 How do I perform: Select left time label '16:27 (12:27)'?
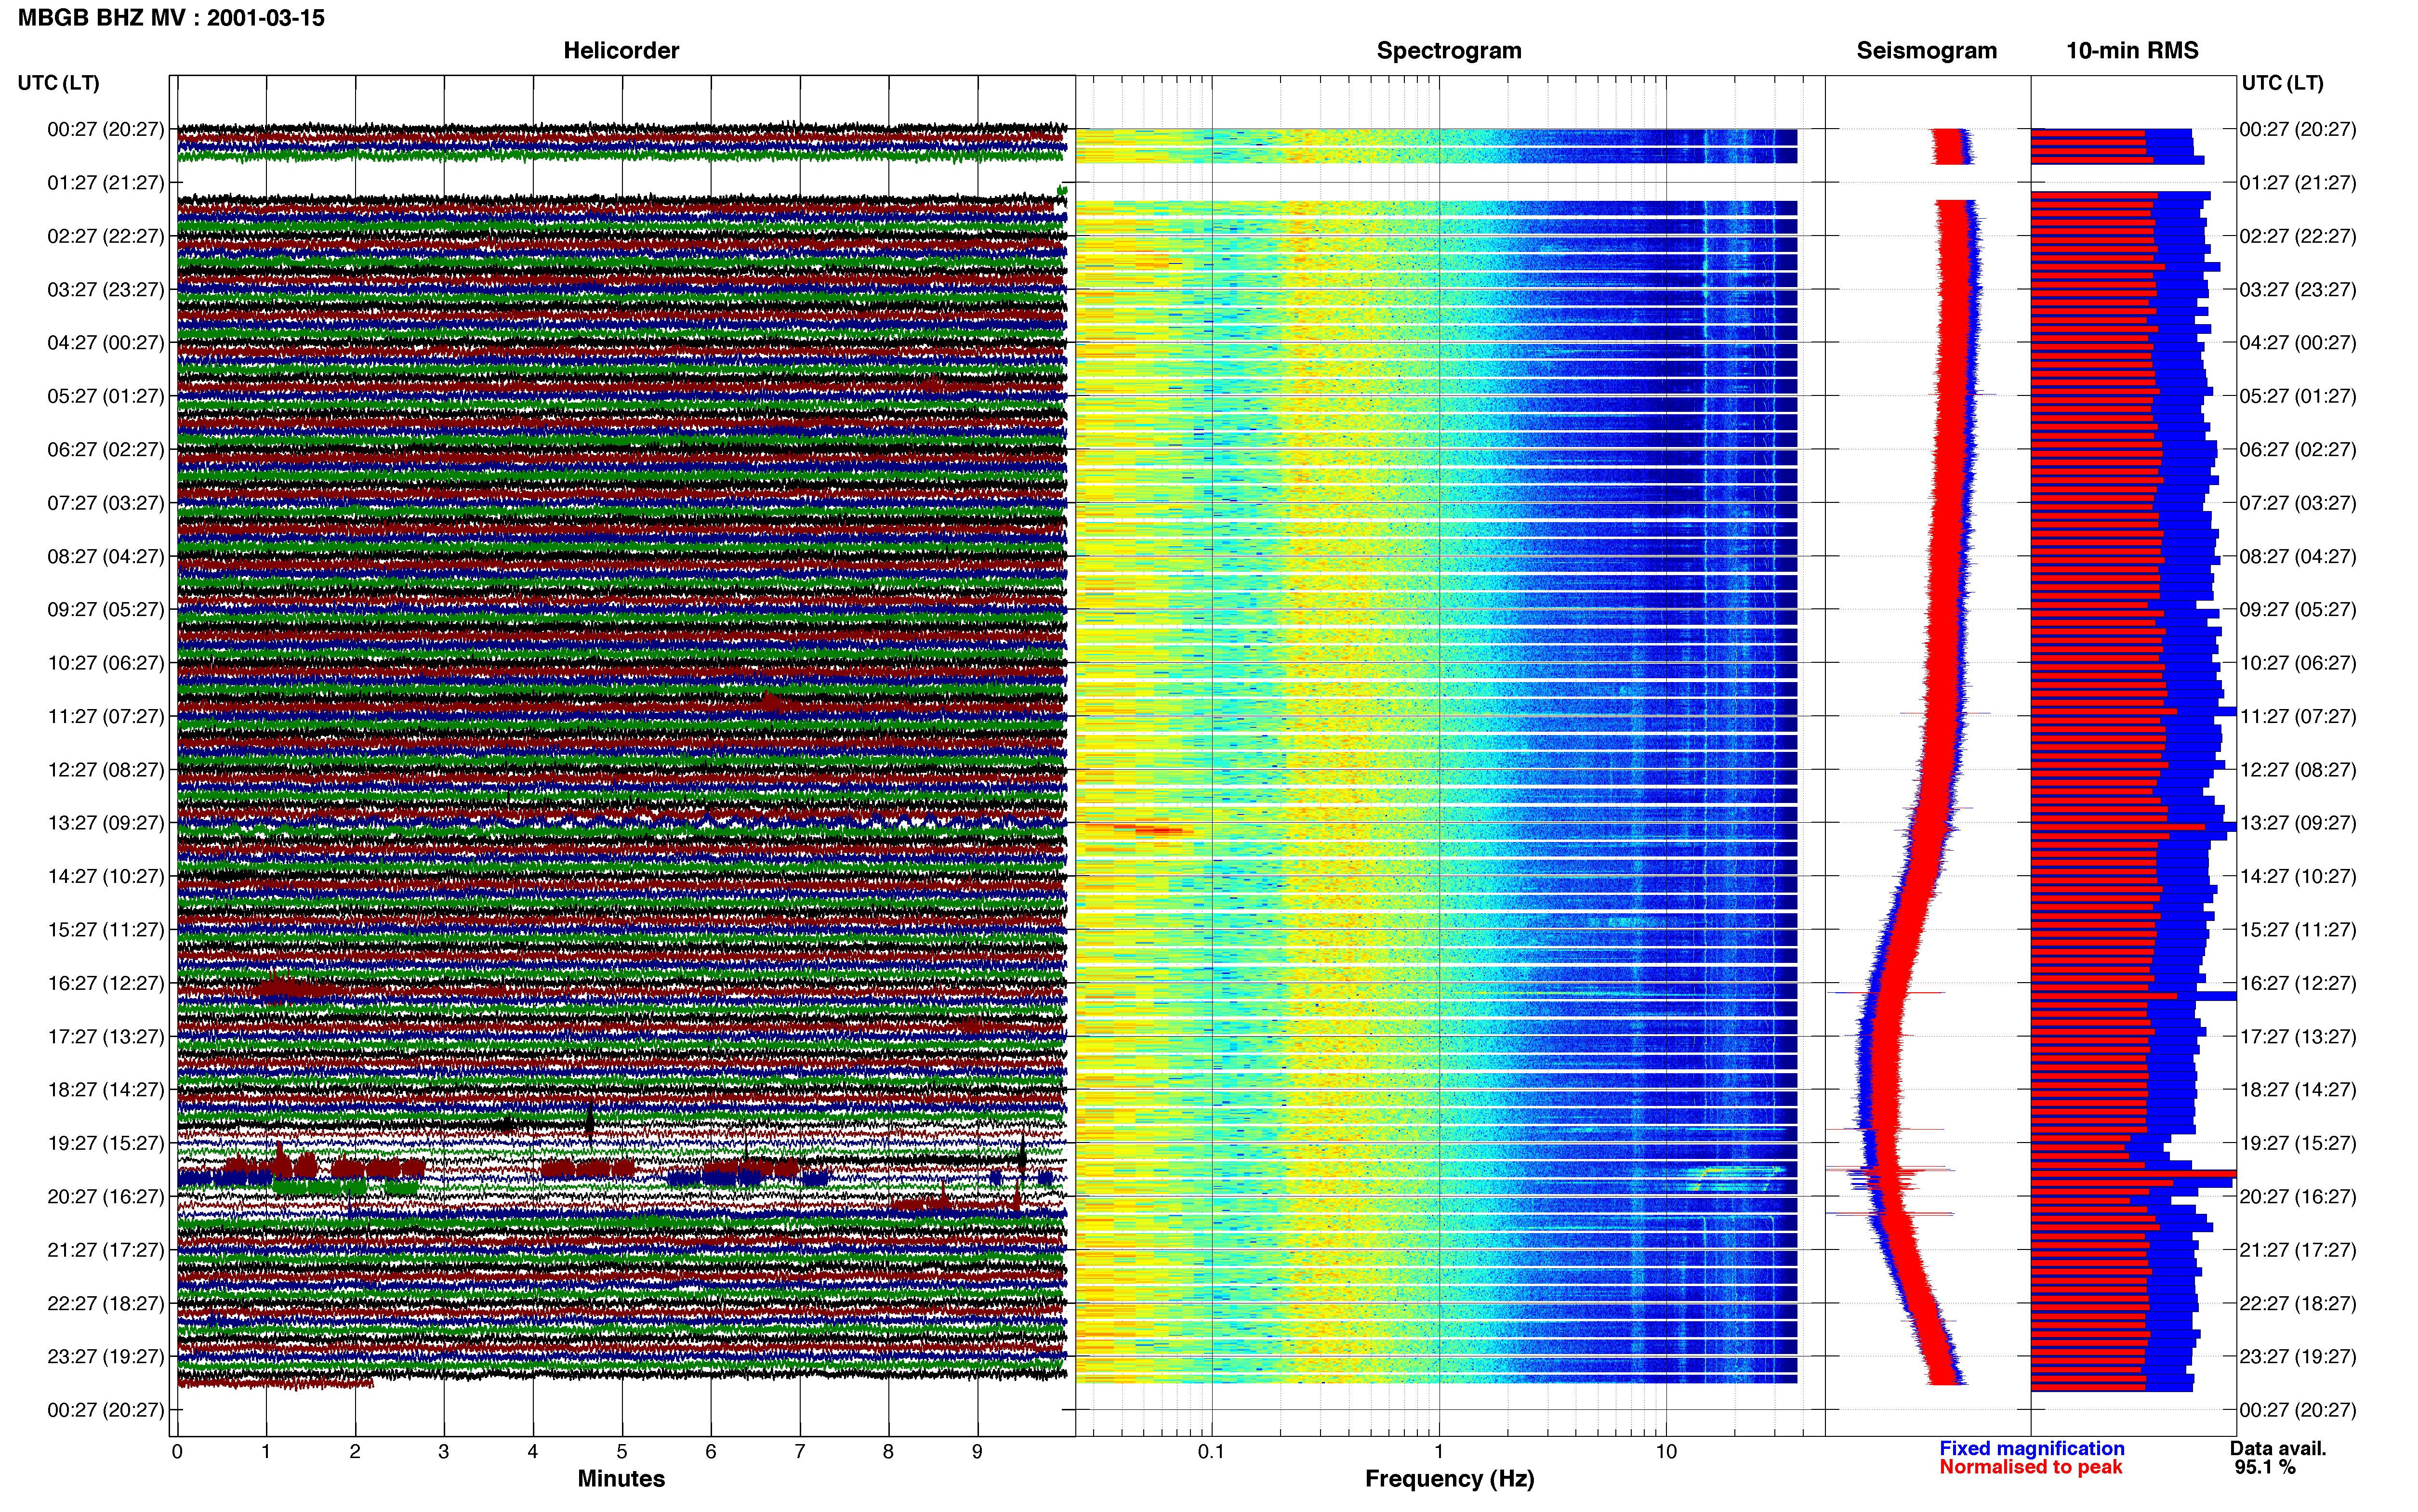coord(105,983)
